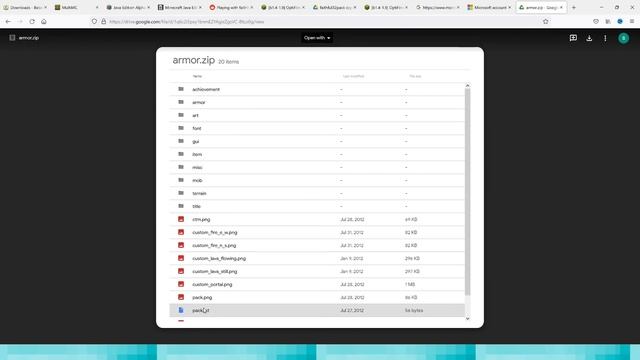Click the file list scrollbar thumb
Viewport: 640px width, 360px height.
467,191
